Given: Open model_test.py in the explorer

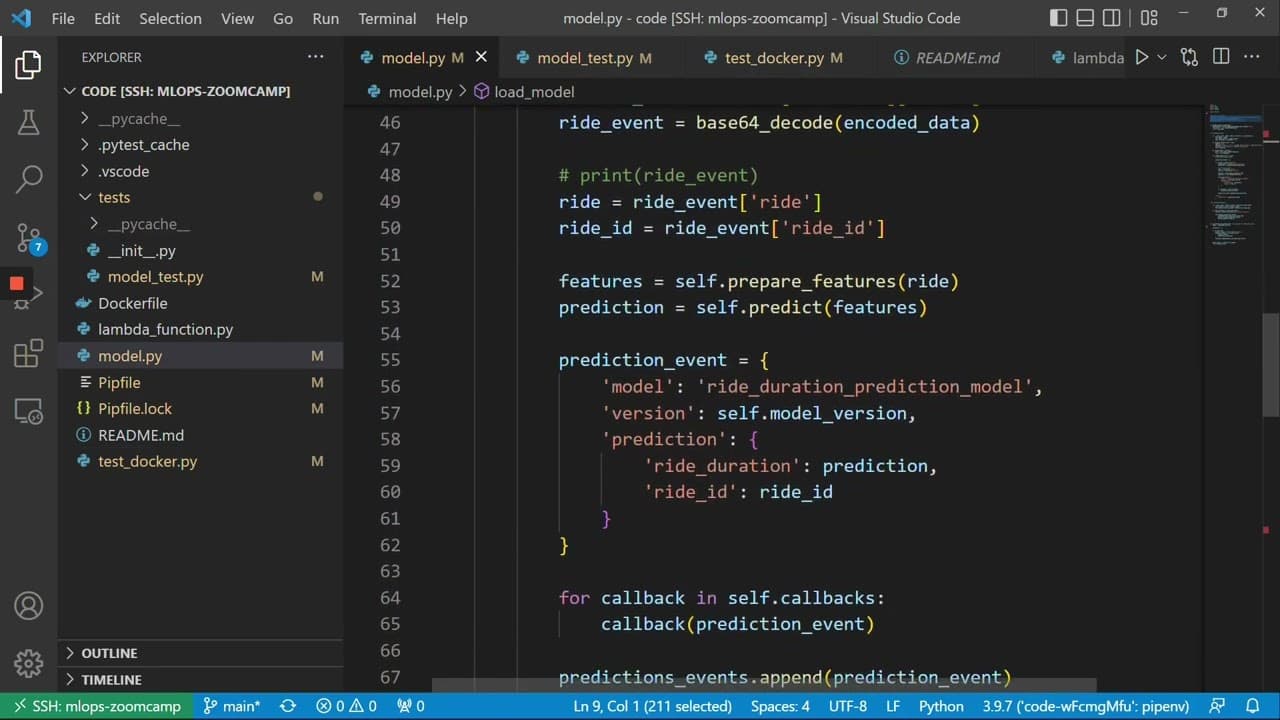Looking at the screenshot, I should coord(155,277).
